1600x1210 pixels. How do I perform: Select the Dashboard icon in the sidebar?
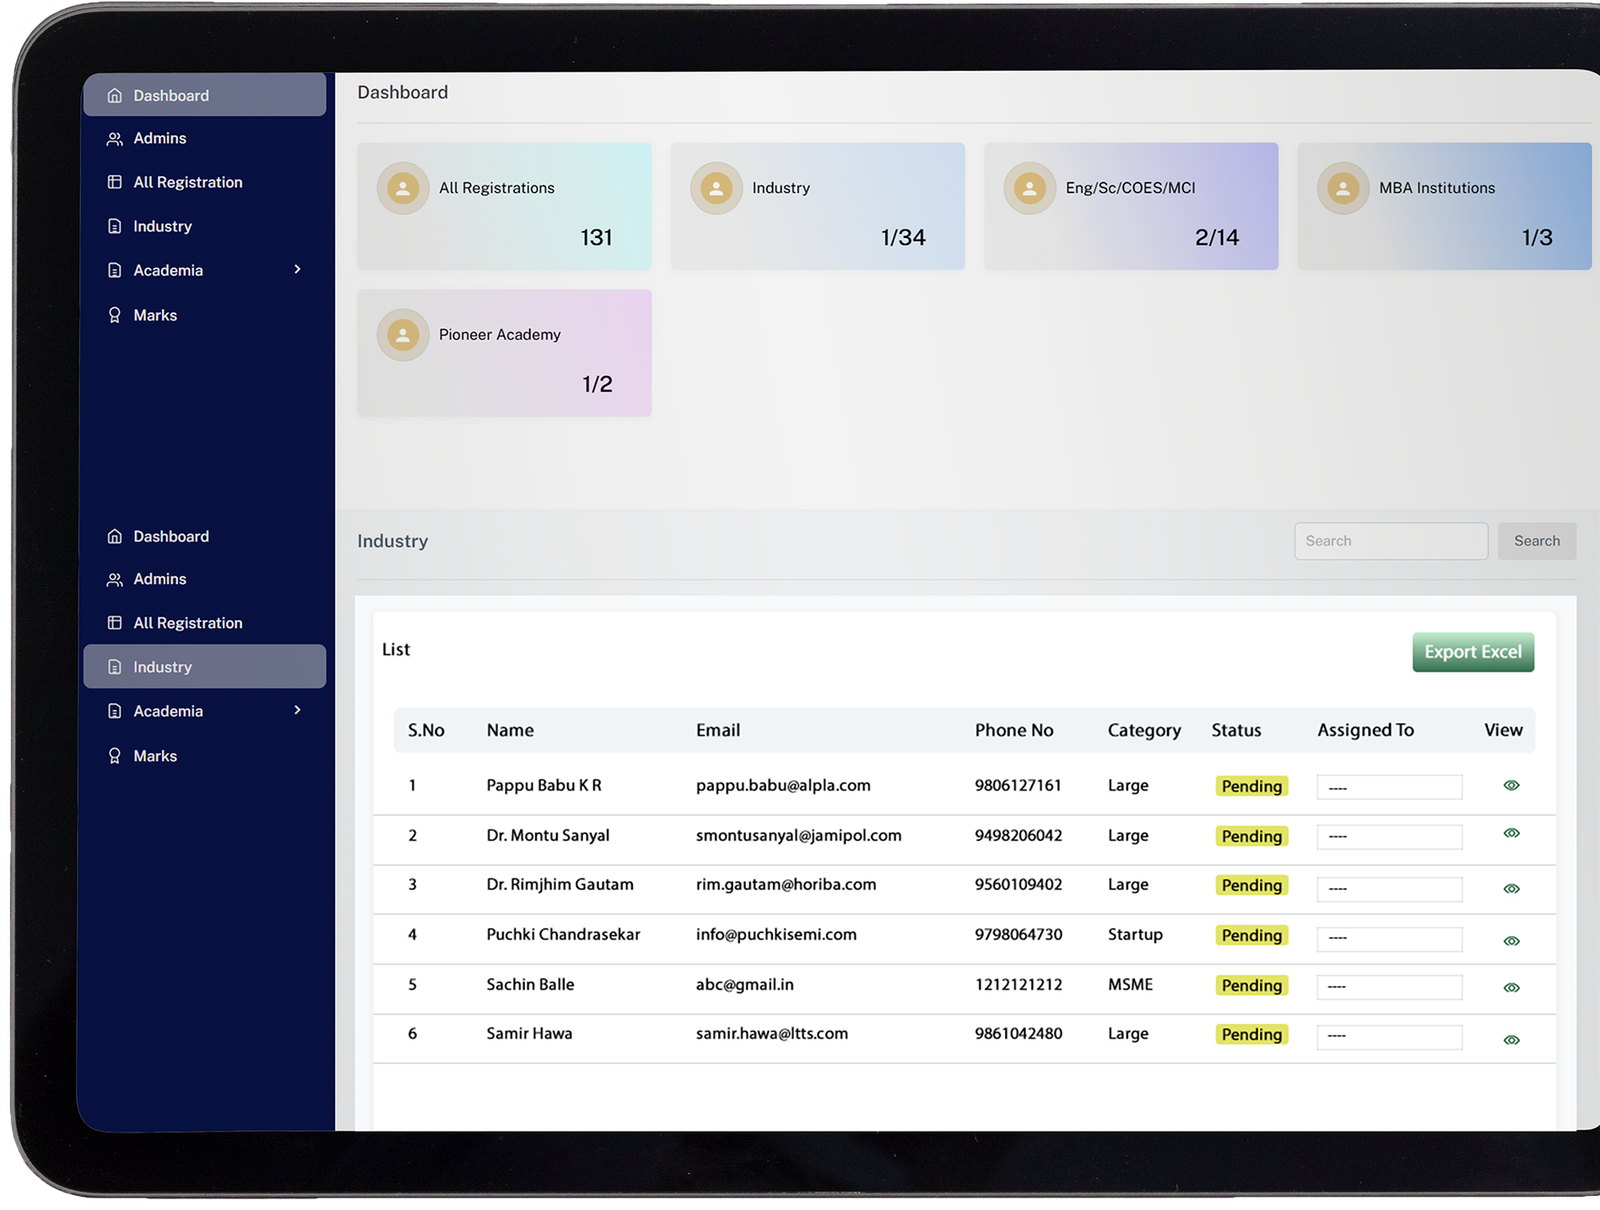point(114,95)
